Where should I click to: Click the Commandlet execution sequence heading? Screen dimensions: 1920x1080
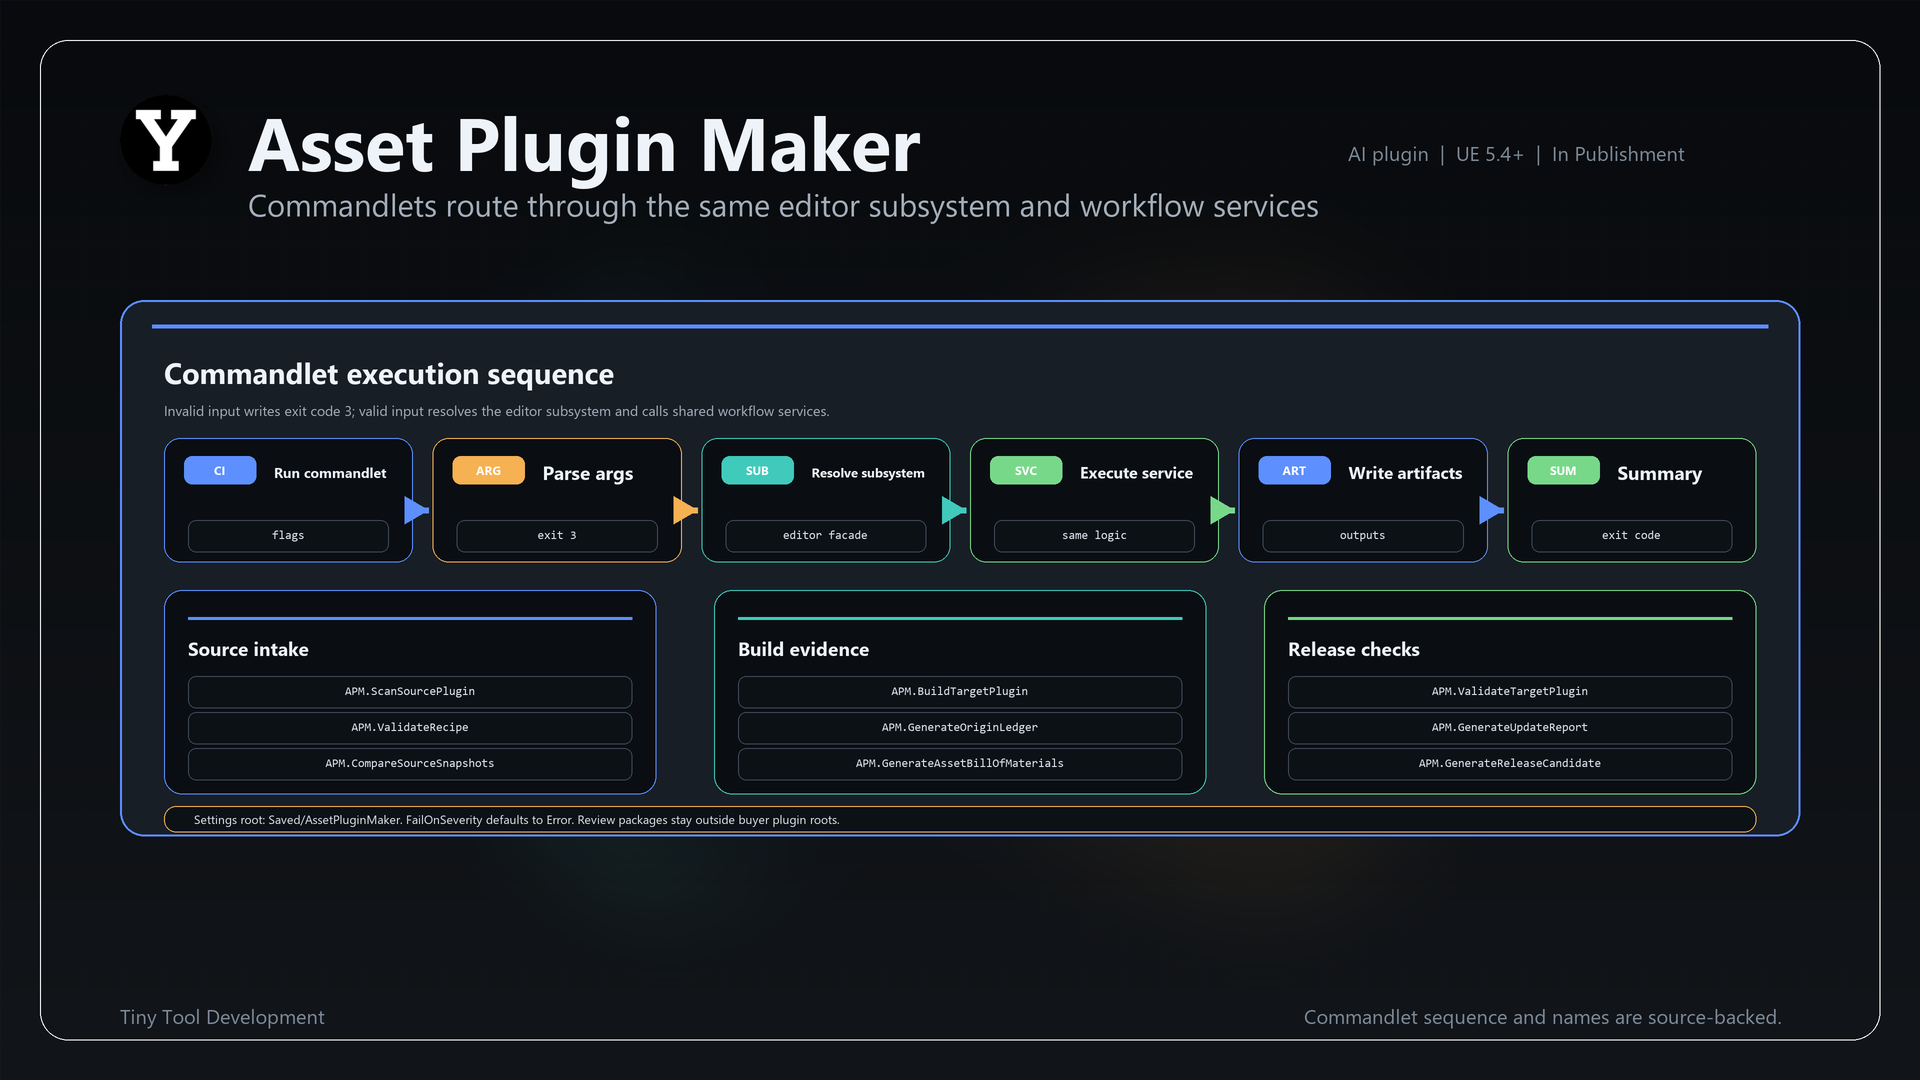[x=389, y=374]
